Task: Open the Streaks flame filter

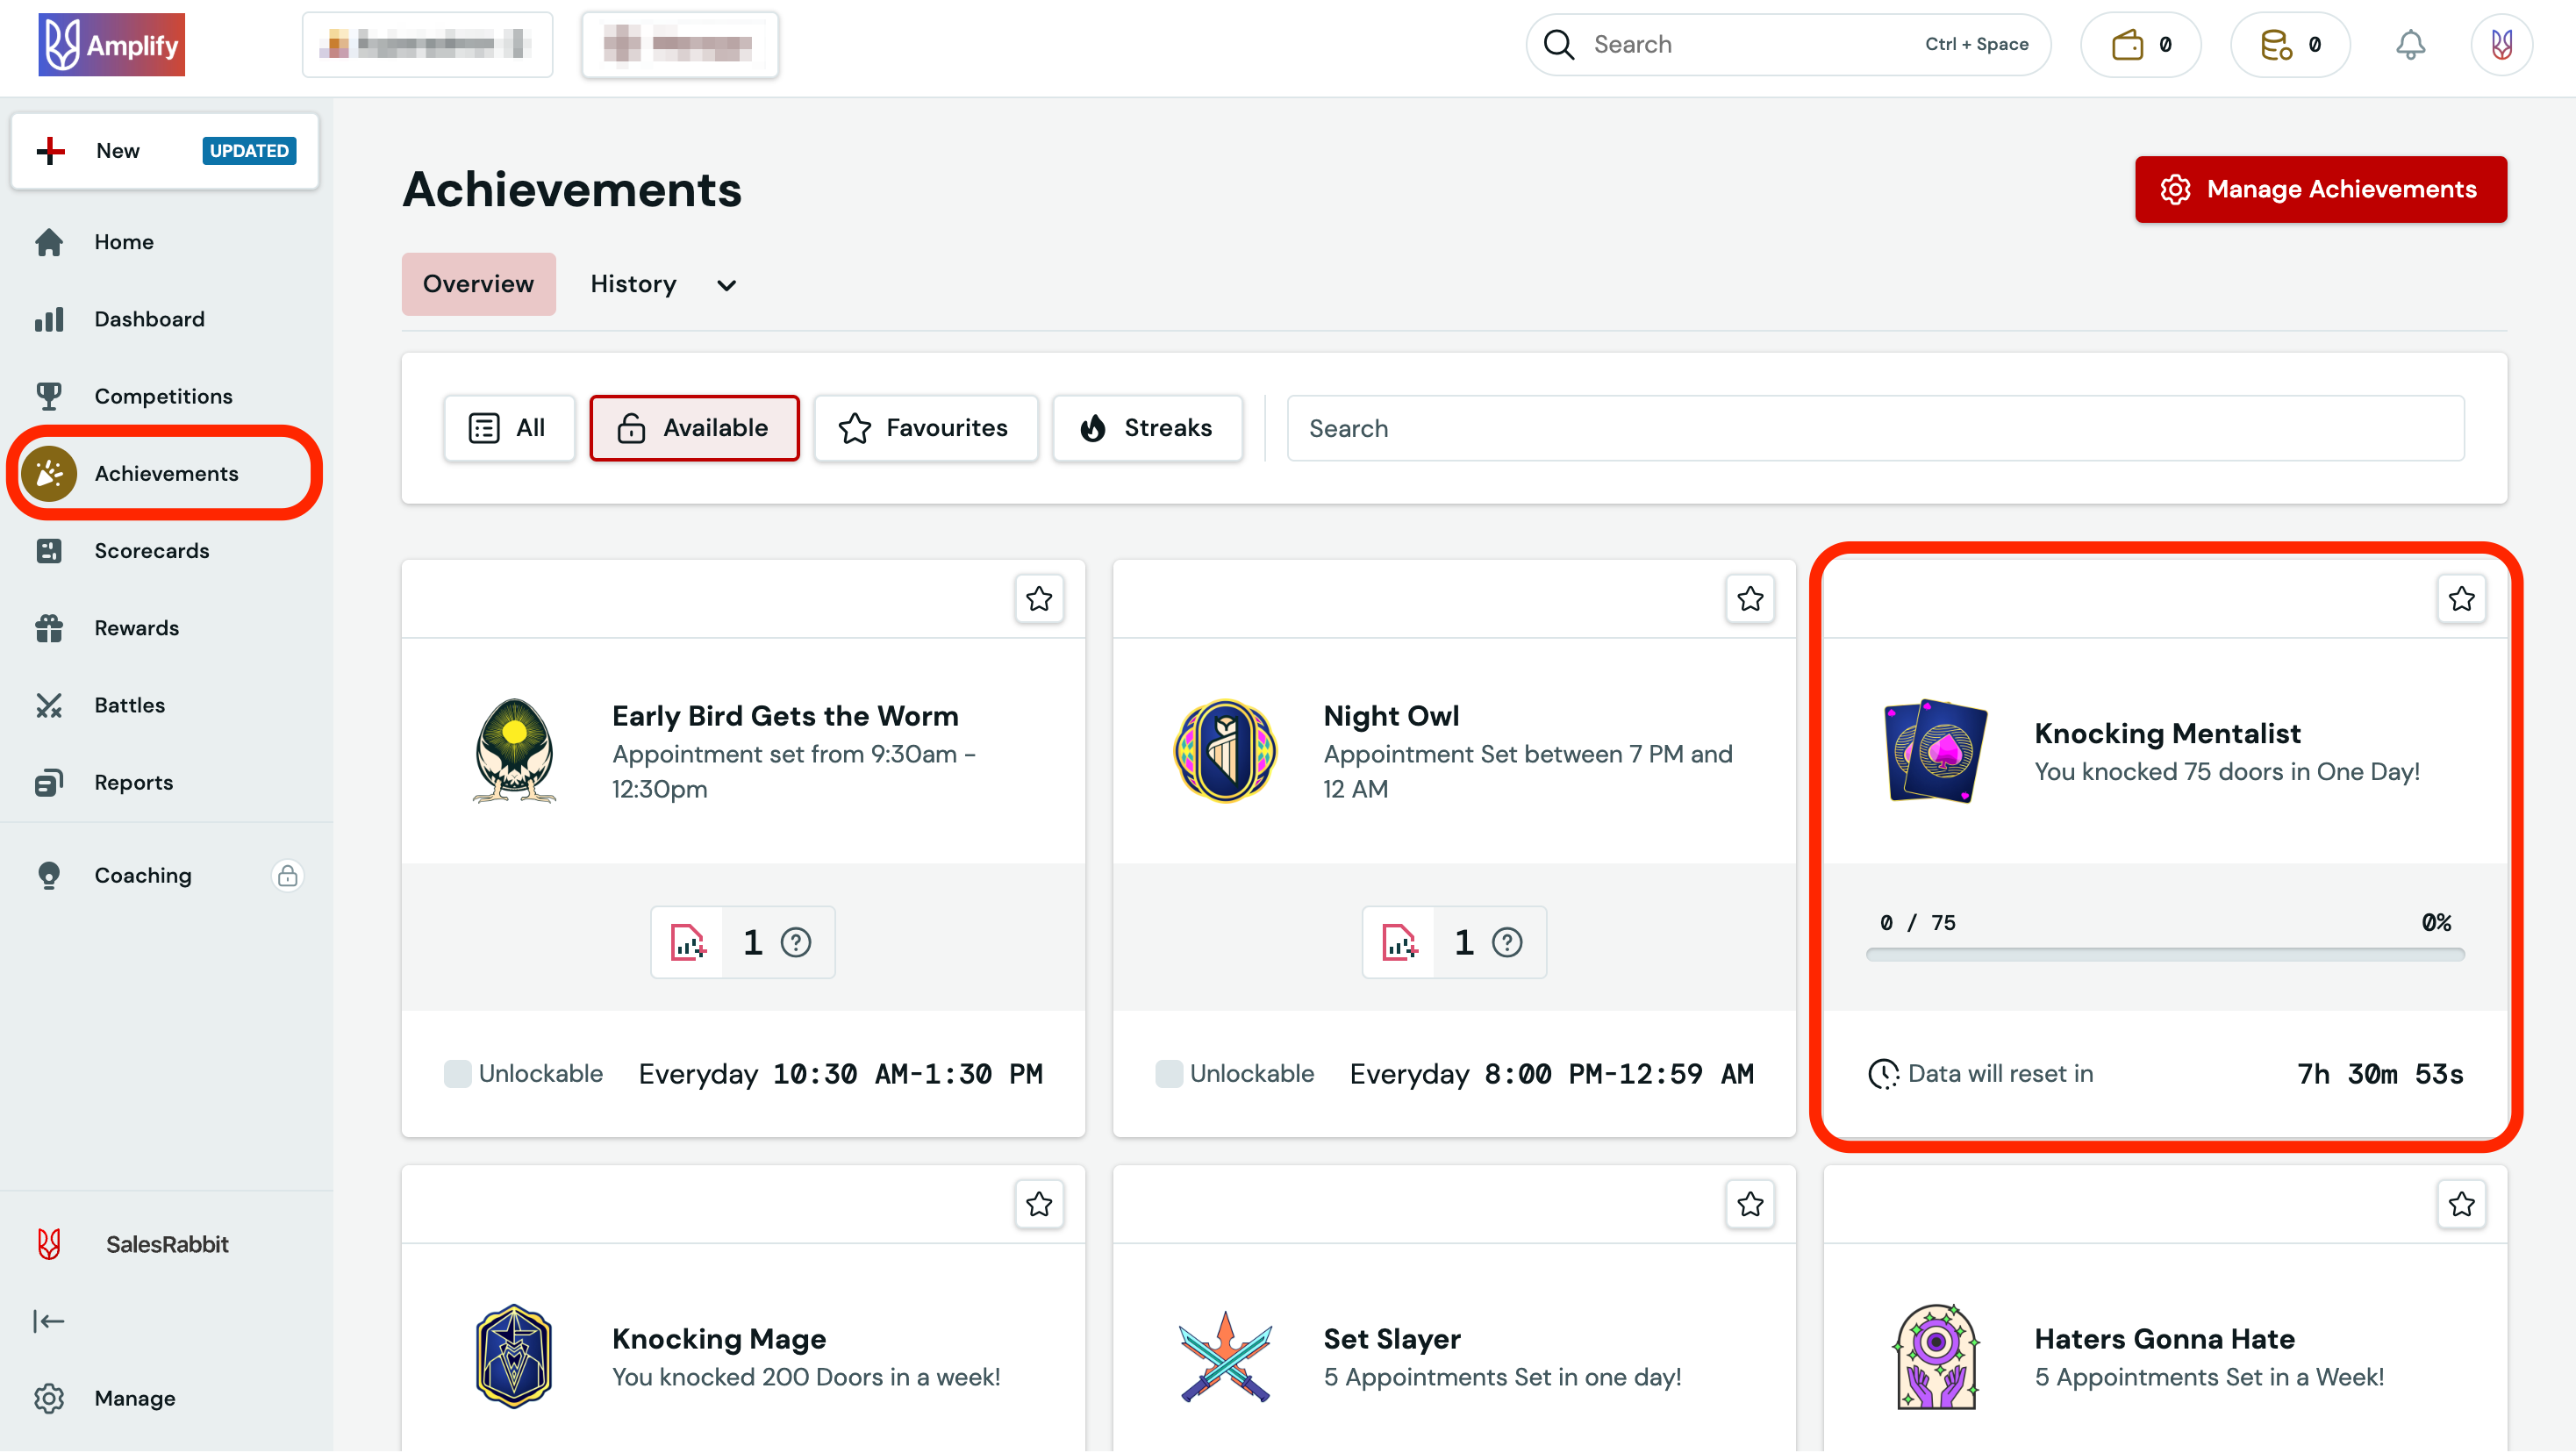Action: [x=1147, y=428]
